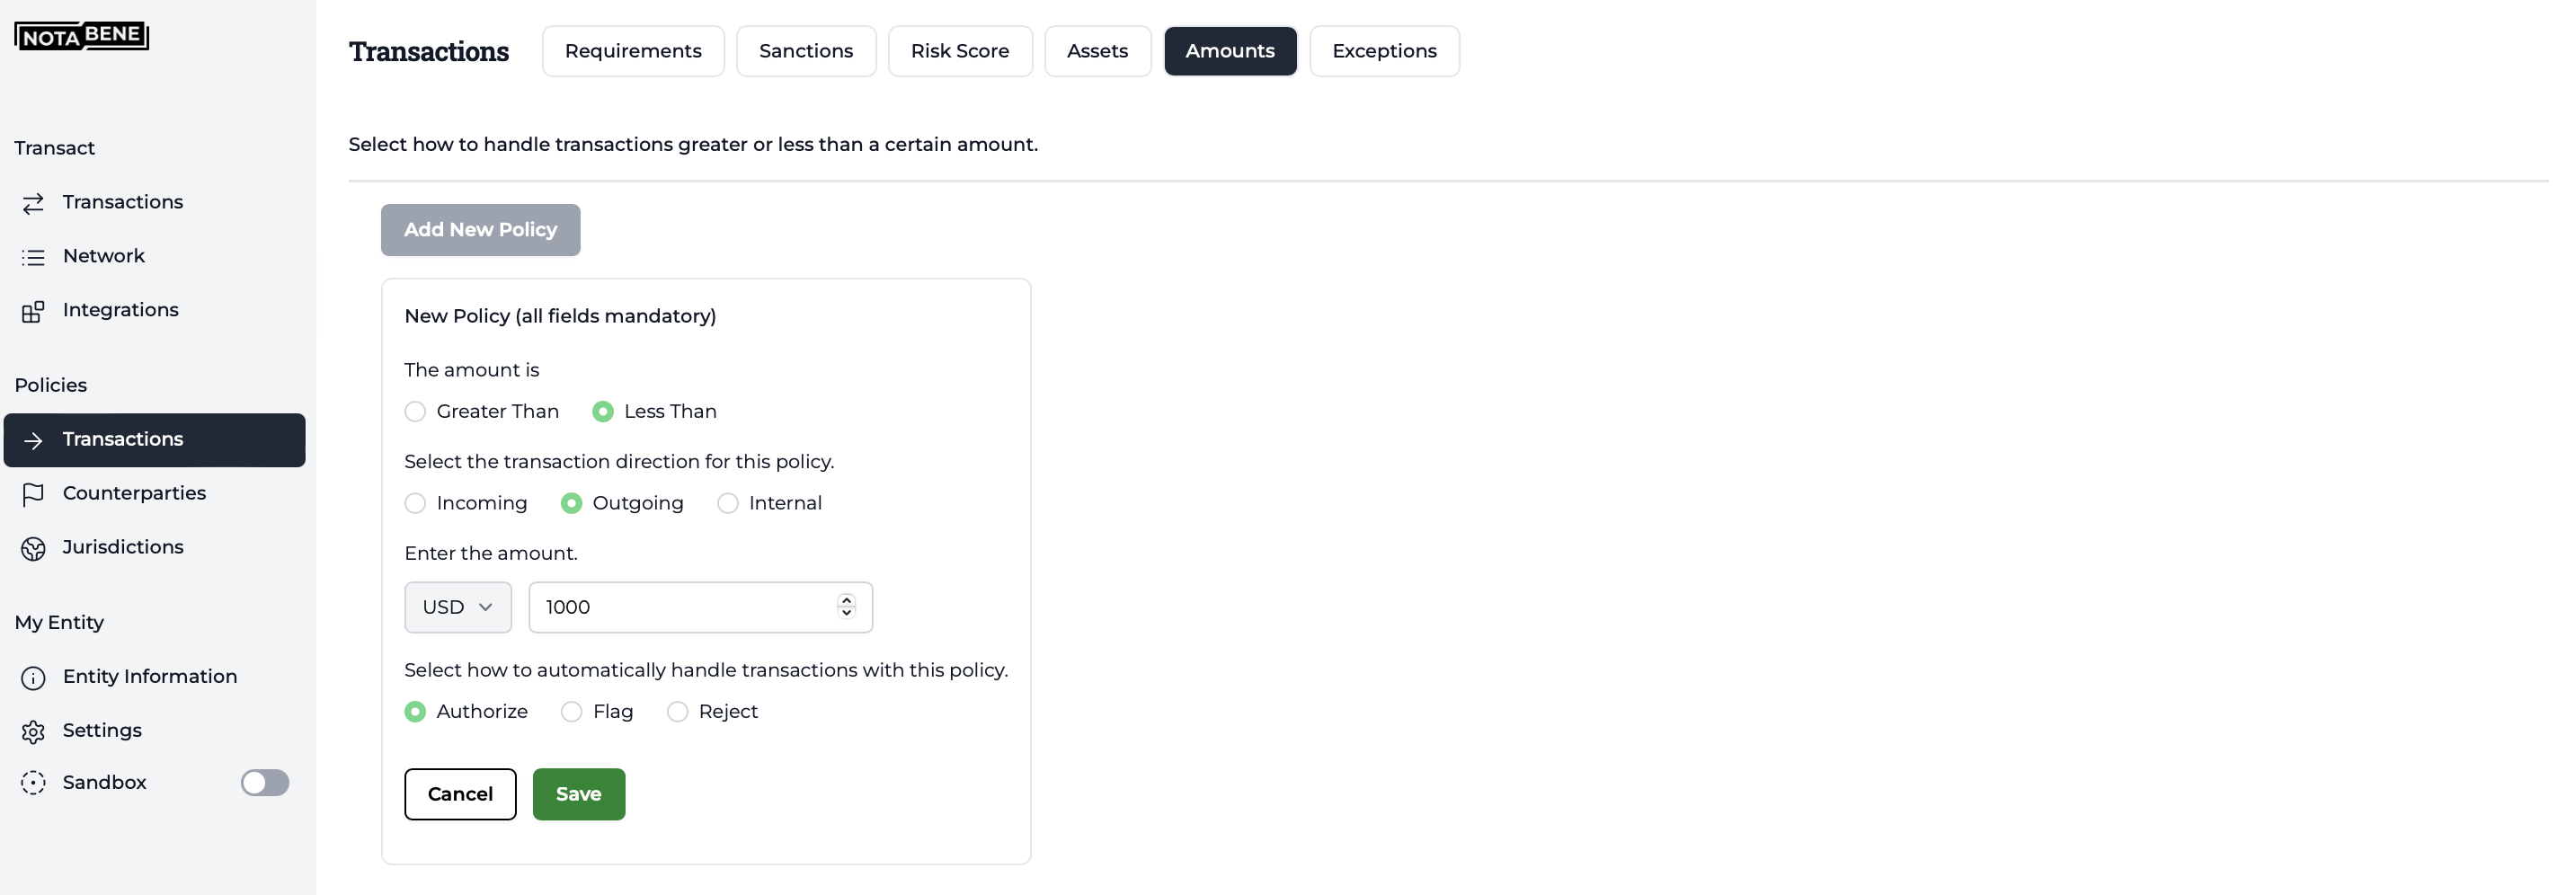Open Transactions under the Transact section

click(x=154, y=203)
